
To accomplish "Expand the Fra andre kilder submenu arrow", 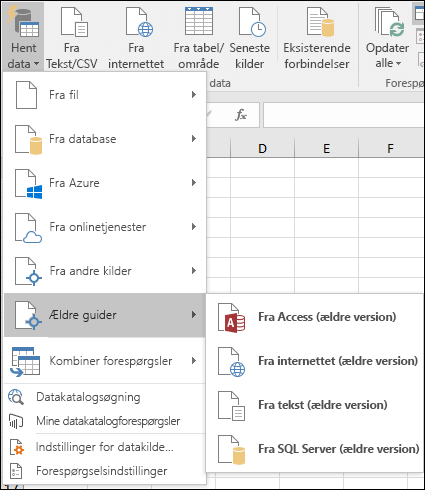I will click(194, 271).
